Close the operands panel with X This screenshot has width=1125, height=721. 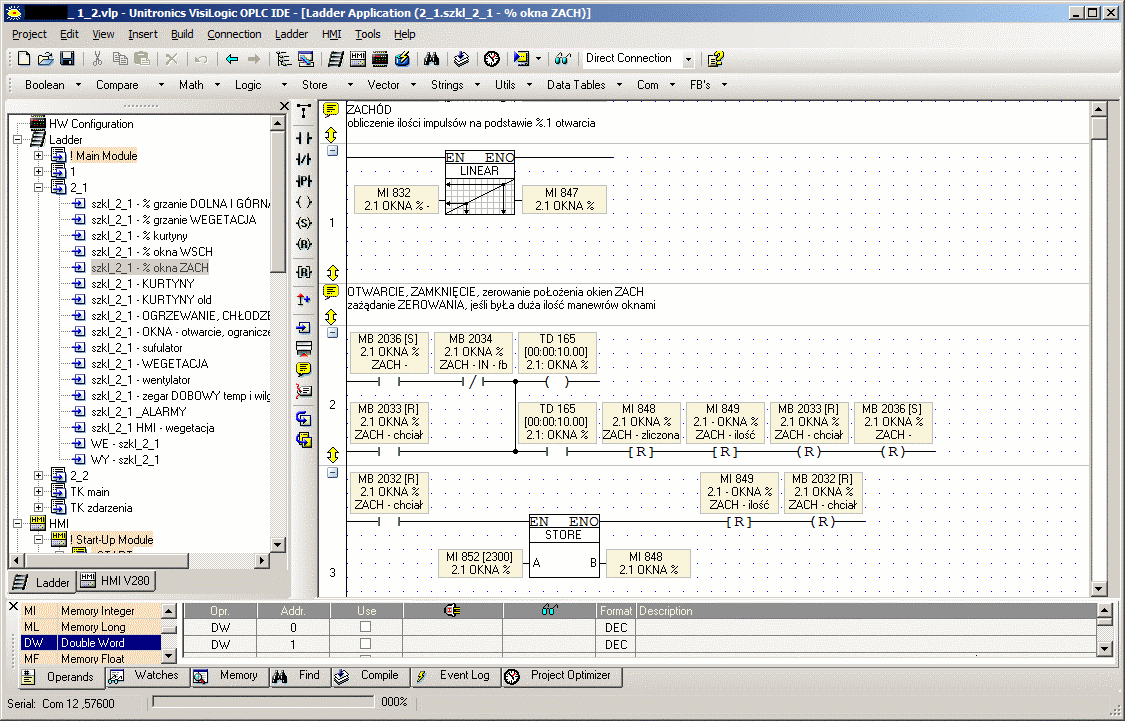point(13,607)
